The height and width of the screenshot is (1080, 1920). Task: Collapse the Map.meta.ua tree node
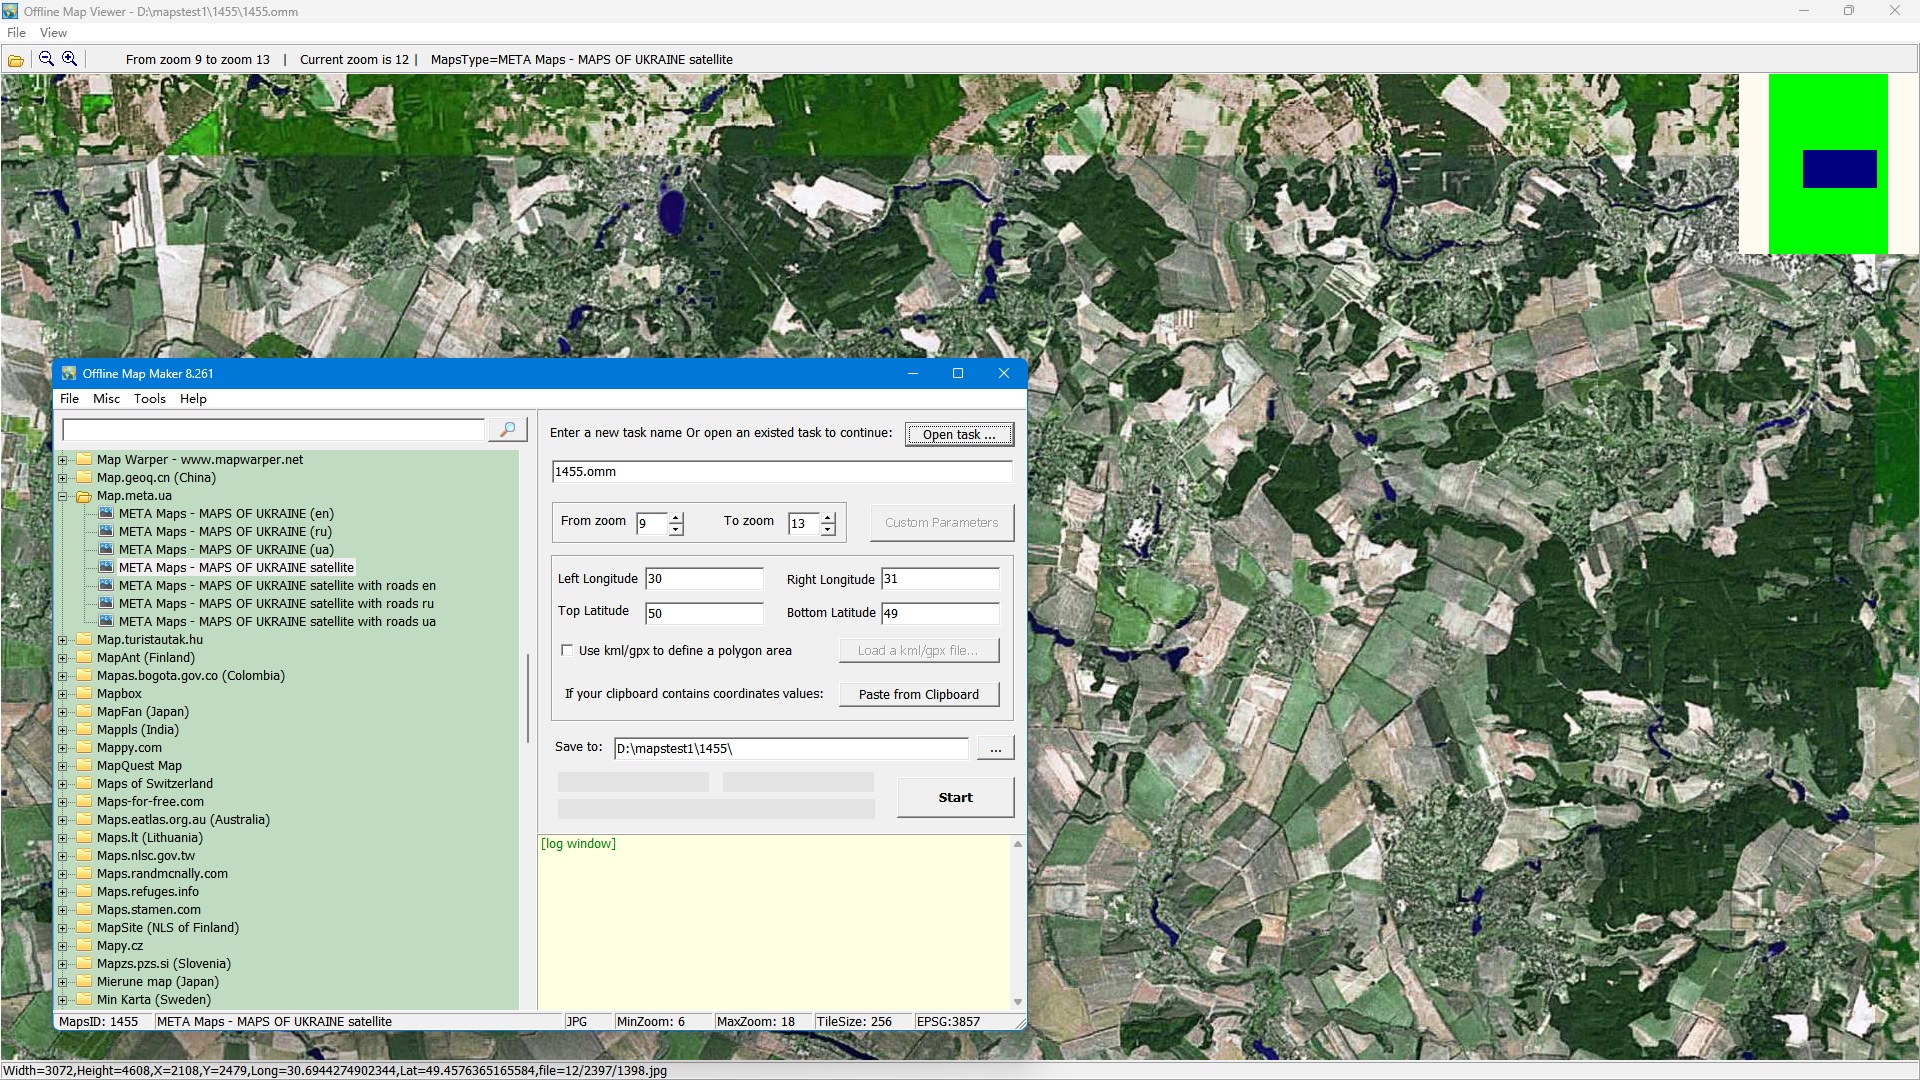click(x=63, y=496)
